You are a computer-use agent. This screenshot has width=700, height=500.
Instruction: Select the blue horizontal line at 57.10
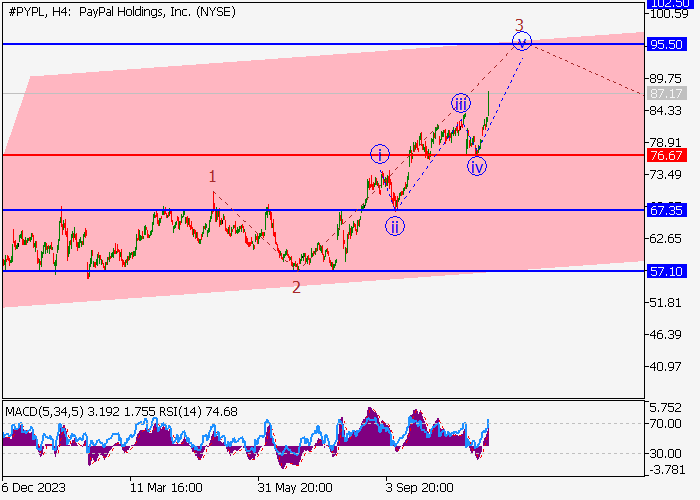point(324,271)
